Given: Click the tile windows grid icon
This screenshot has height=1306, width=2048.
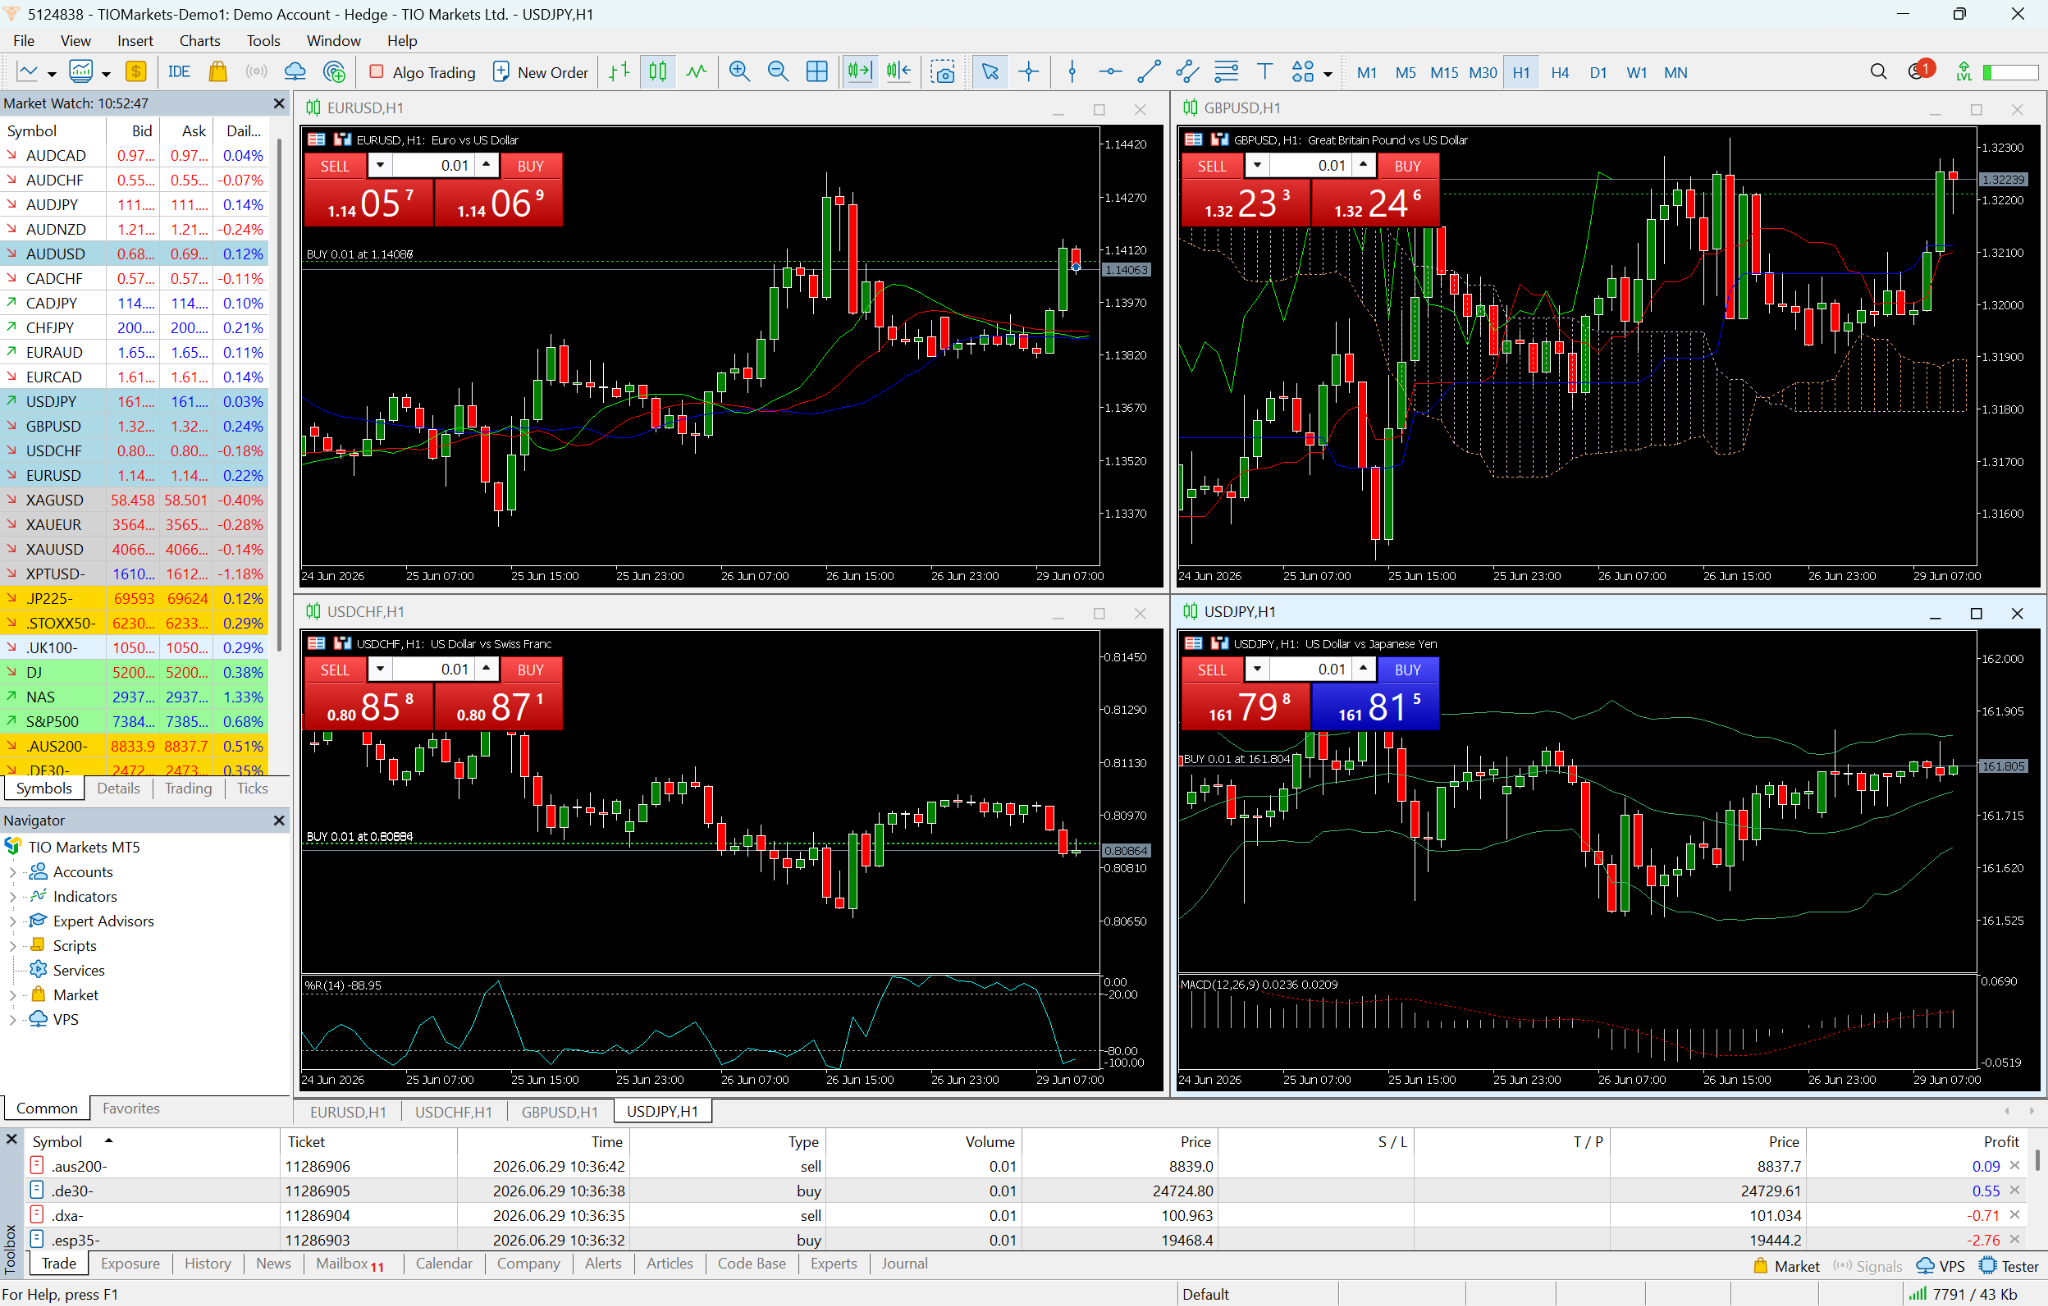Looking at the screenshot, I should 817,72.
